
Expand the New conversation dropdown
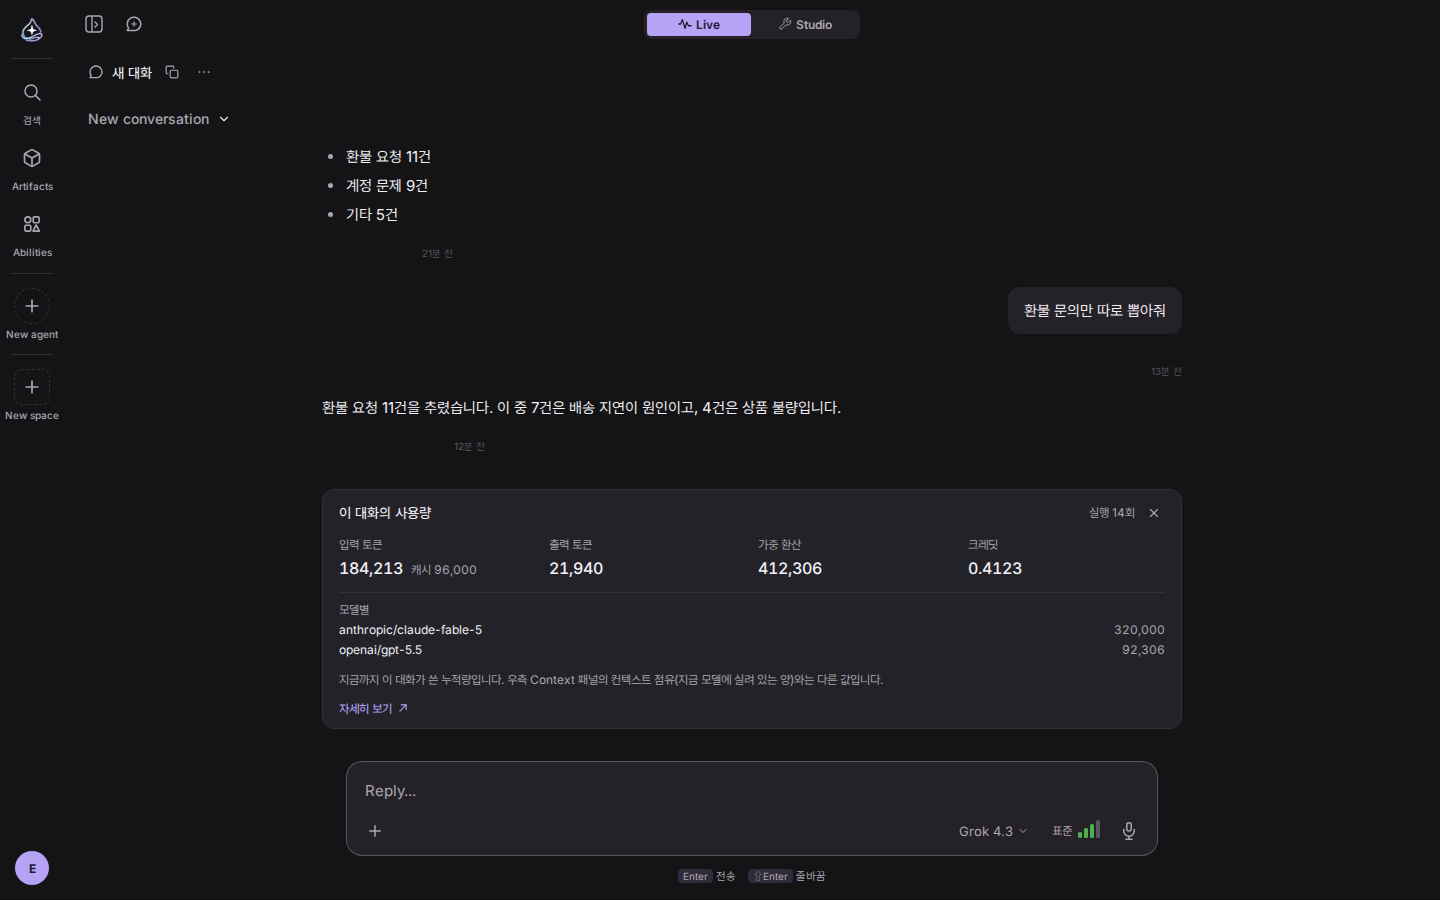(159, 119)
